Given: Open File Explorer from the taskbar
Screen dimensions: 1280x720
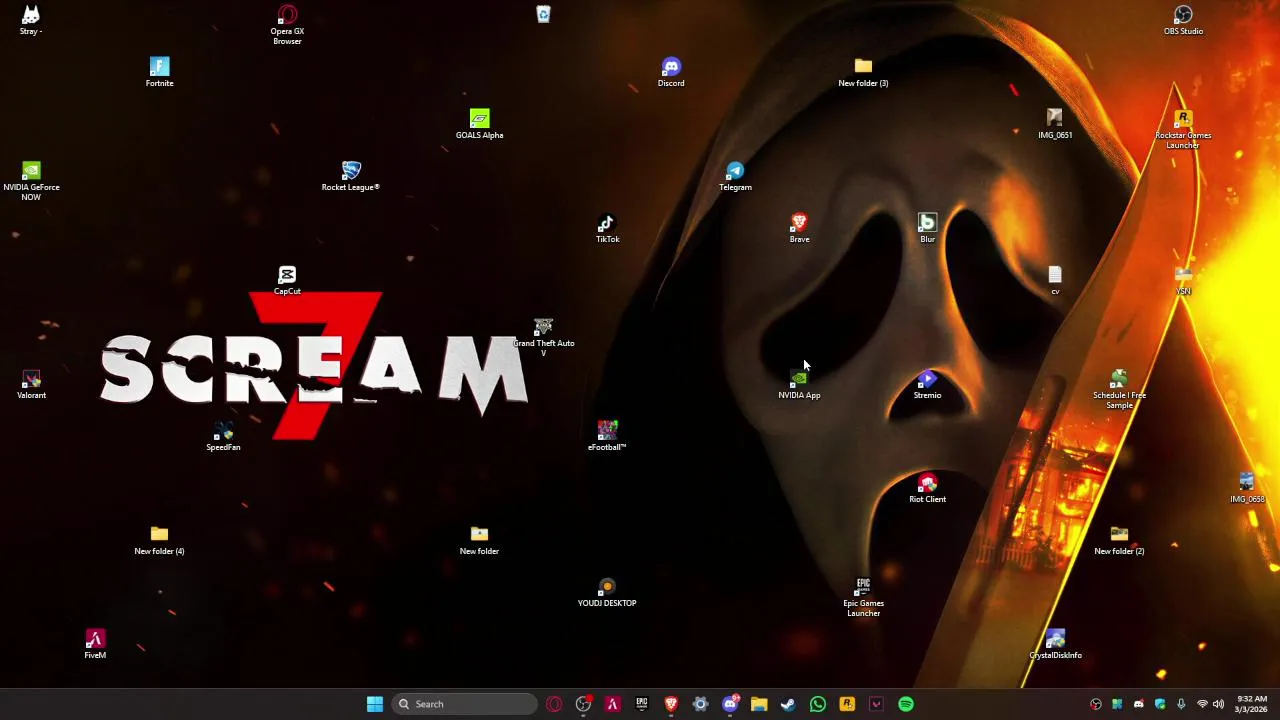Looking at the screenshot, I should pyautogui.click(x=759, y=704).
